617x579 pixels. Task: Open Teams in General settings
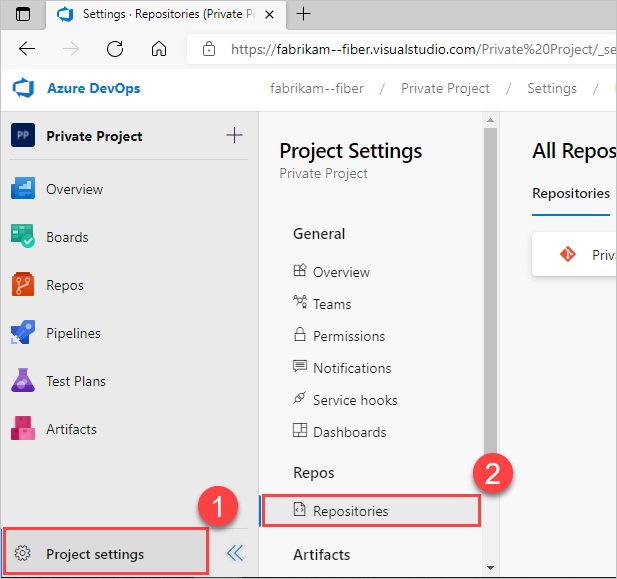click(332, 304)
